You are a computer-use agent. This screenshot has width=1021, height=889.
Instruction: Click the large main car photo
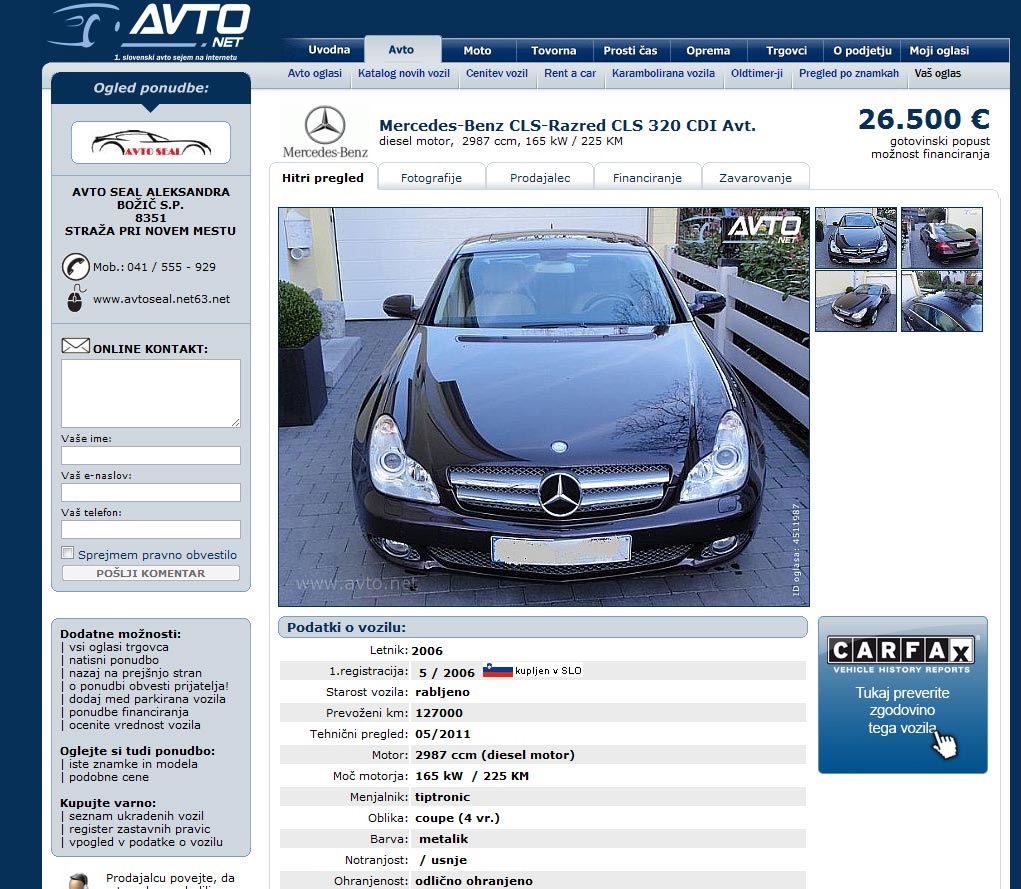pos(544,407)
